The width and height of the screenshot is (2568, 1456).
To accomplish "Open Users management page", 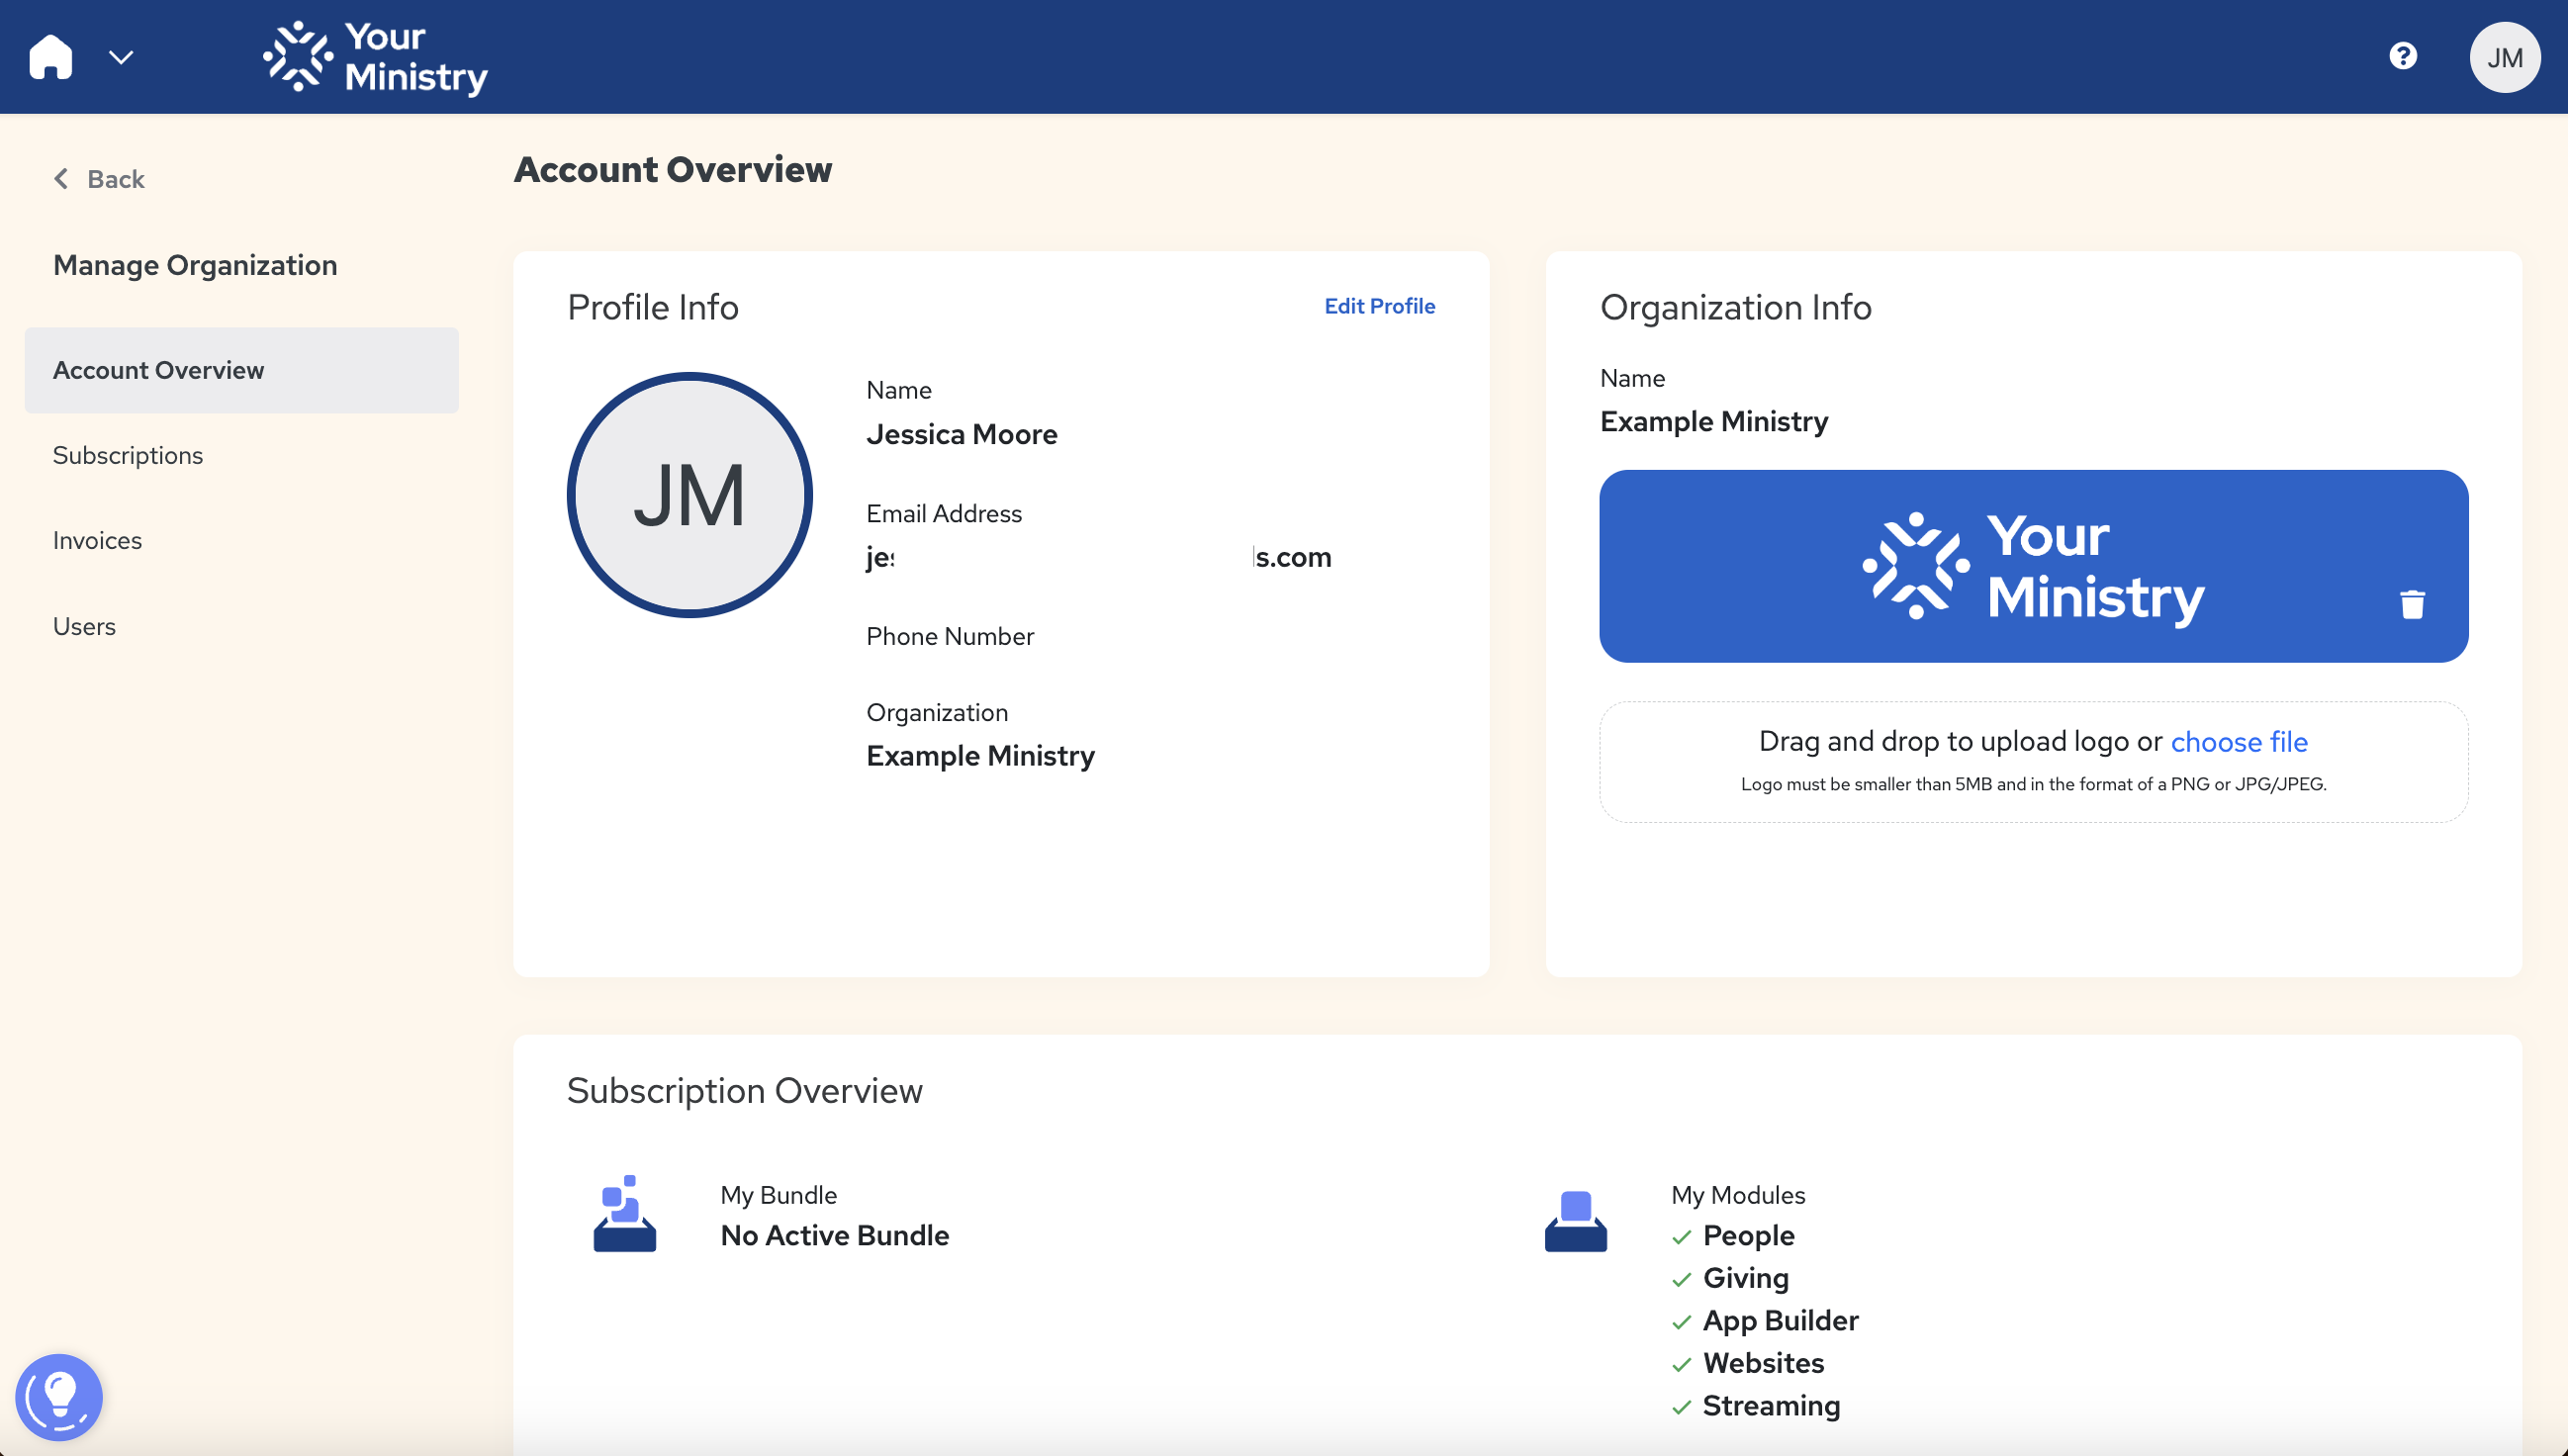I will (84, 626).
